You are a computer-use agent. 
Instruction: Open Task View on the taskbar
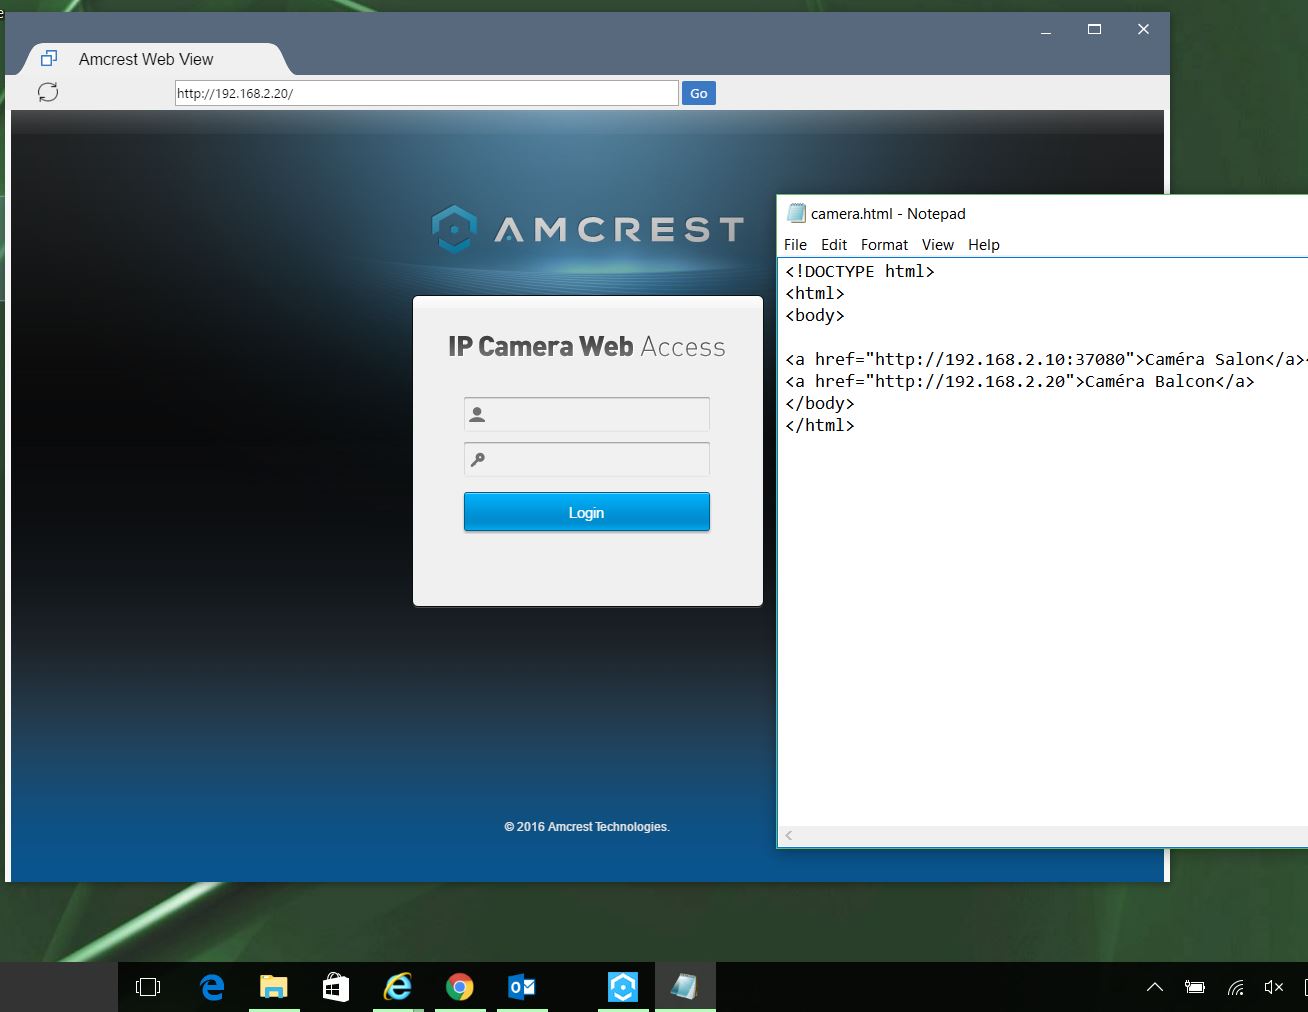(148, 987)
